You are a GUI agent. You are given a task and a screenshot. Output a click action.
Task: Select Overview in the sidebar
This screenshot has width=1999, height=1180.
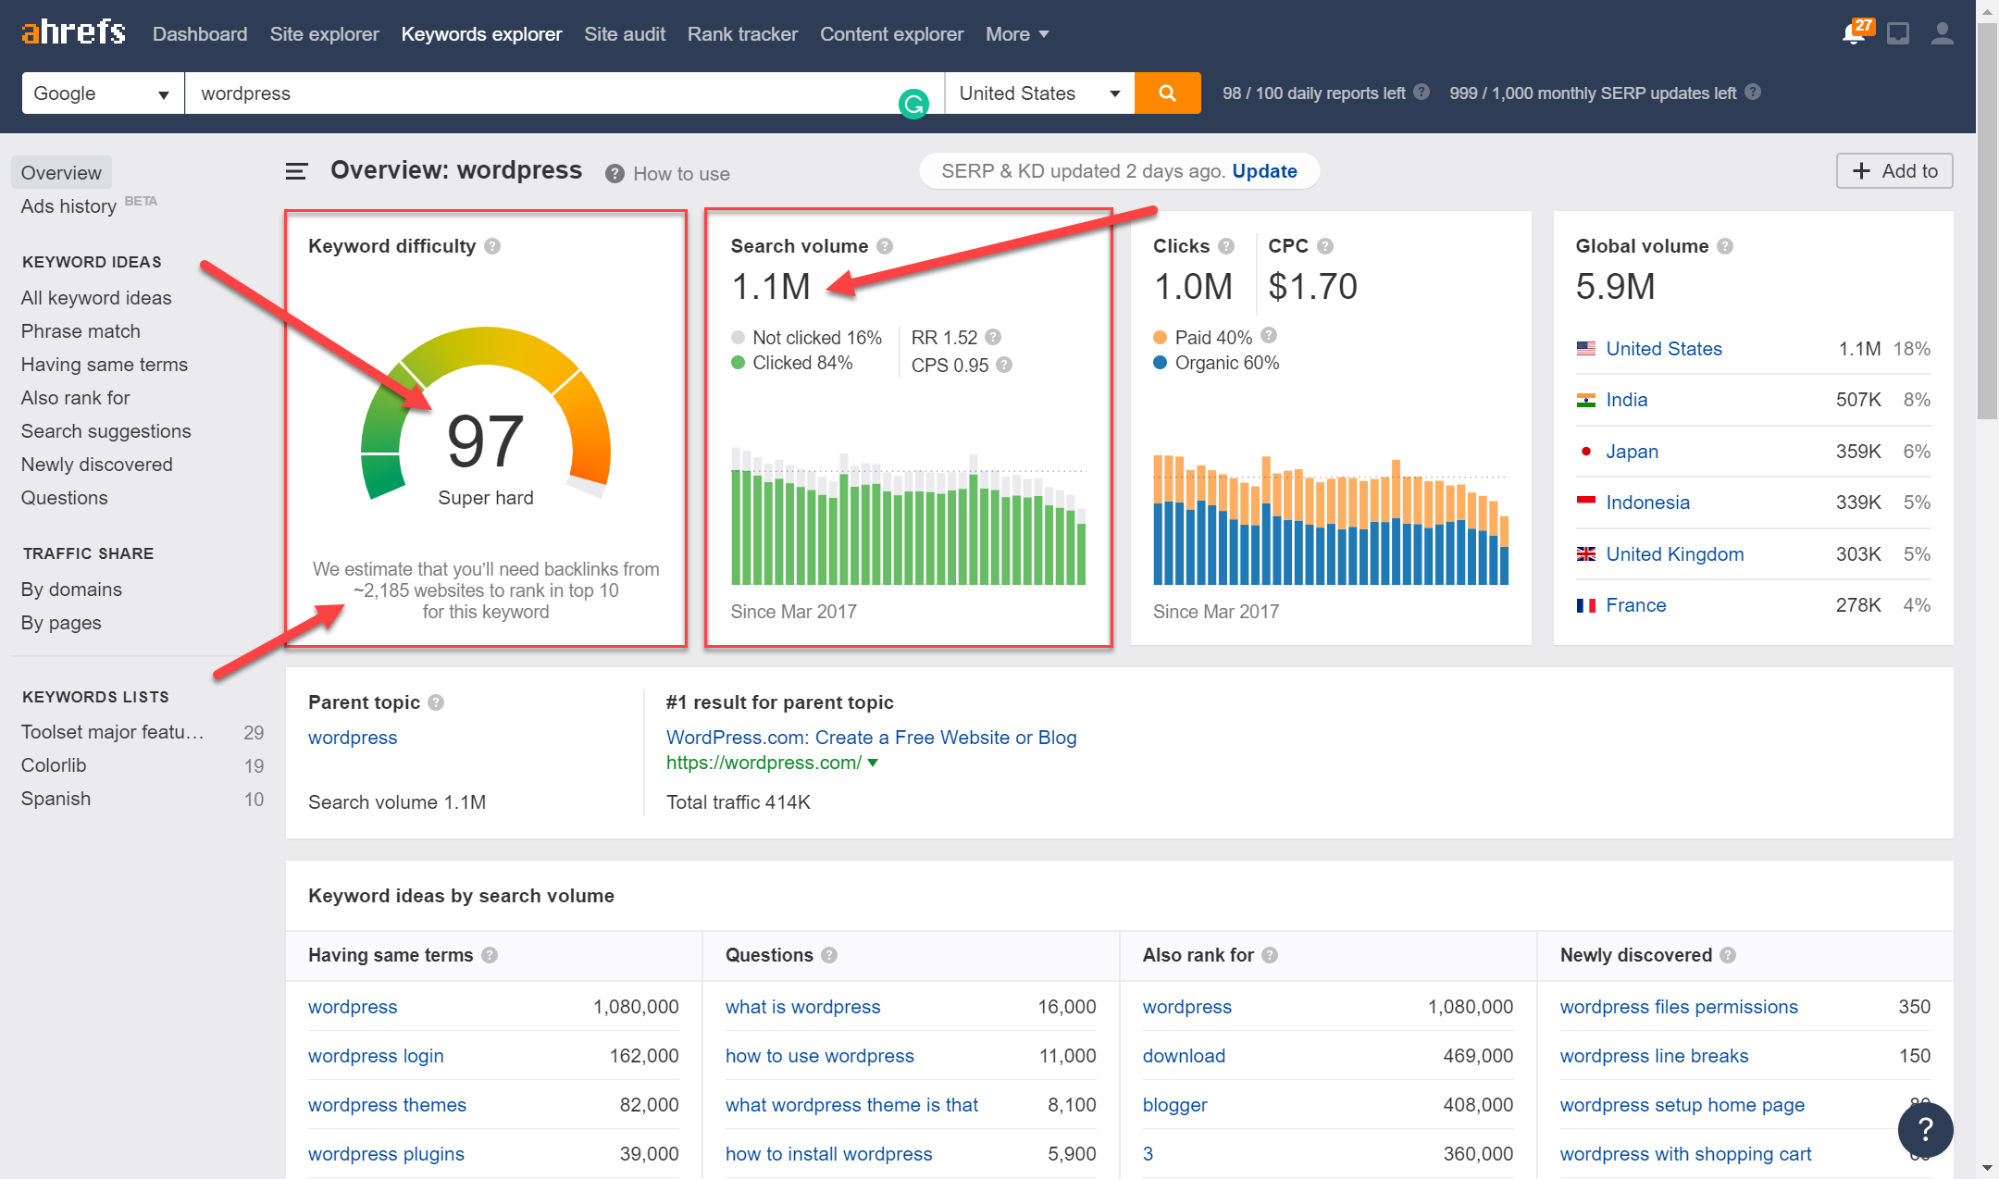(61, 173)
